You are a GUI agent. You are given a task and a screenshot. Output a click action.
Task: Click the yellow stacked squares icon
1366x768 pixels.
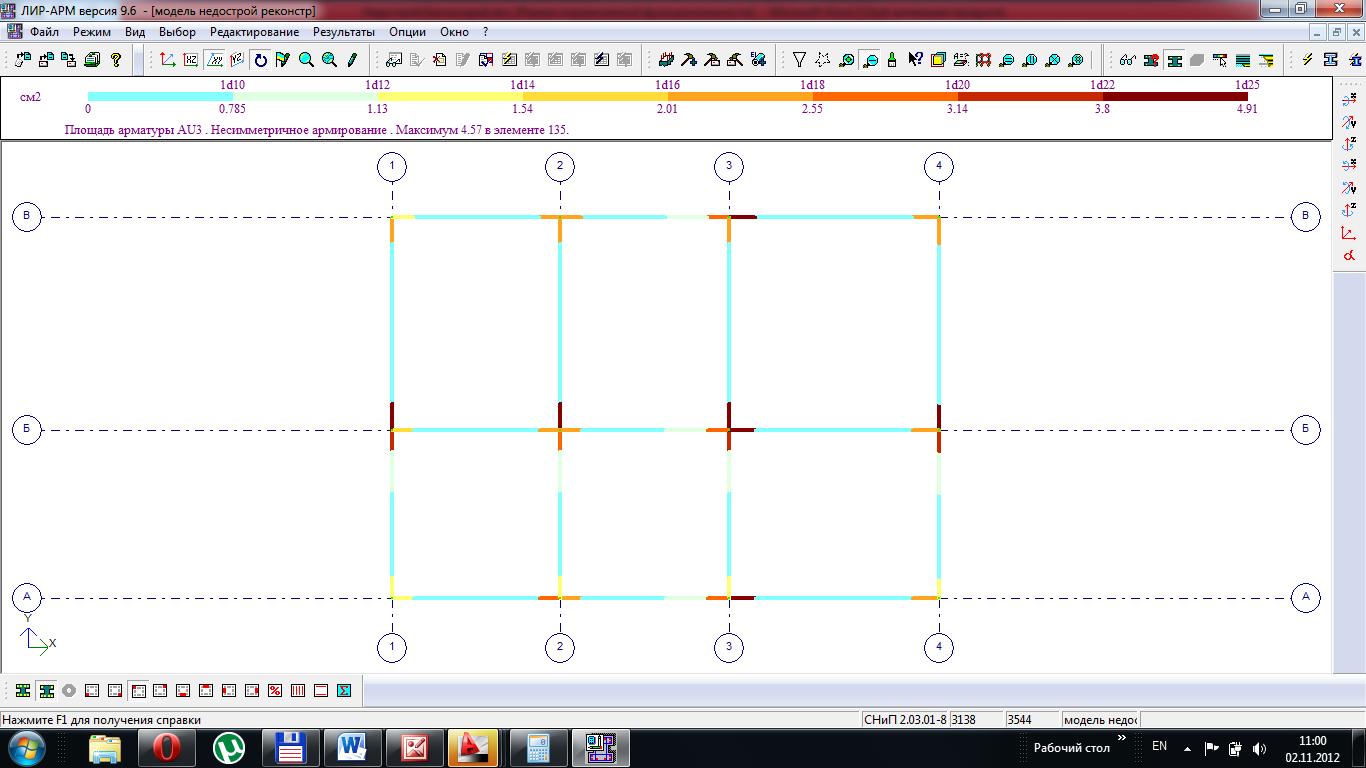click(x=938, y=59)
